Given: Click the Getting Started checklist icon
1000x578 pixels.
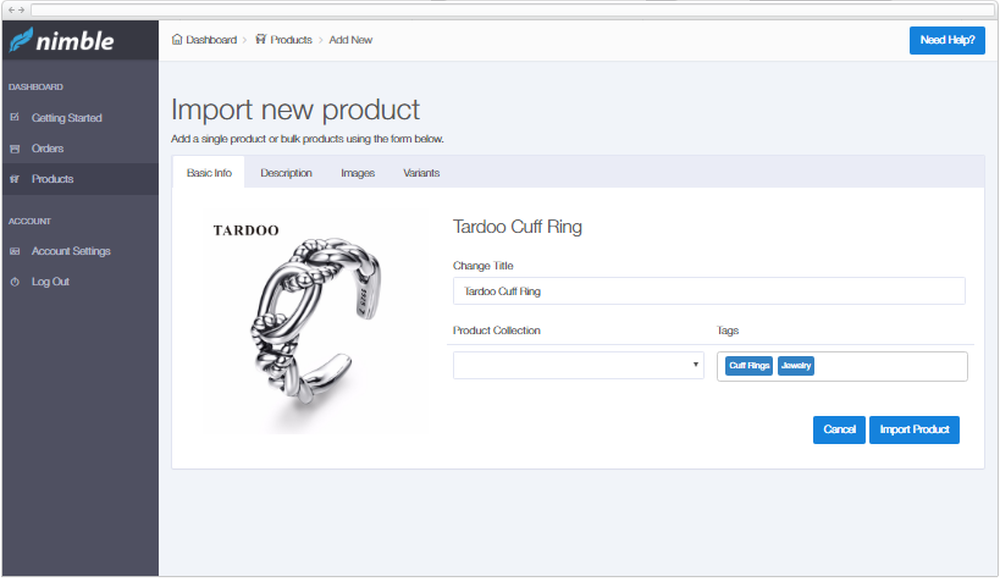Looking at the screenshot, I should click(15, 117).
